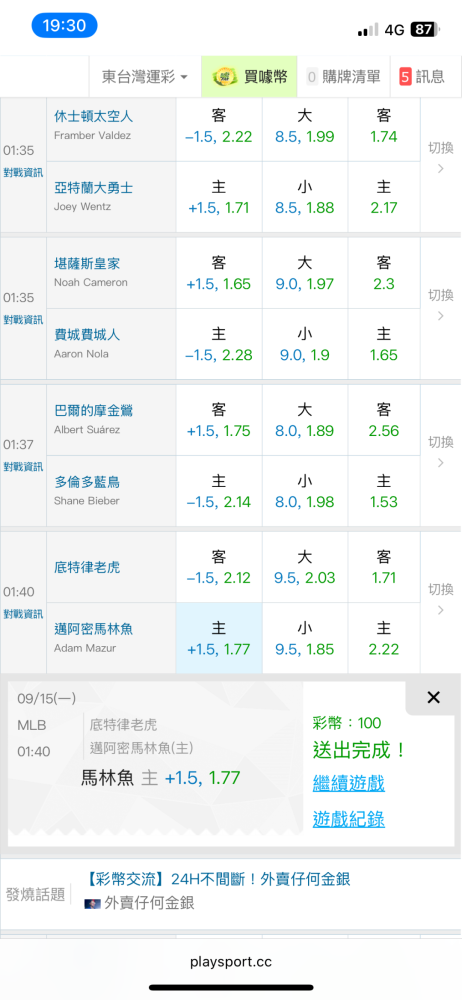Select 大 9.0, 1.97 in the Royals game
Viewport: 462px width, 1000px height.
[304, 273]
